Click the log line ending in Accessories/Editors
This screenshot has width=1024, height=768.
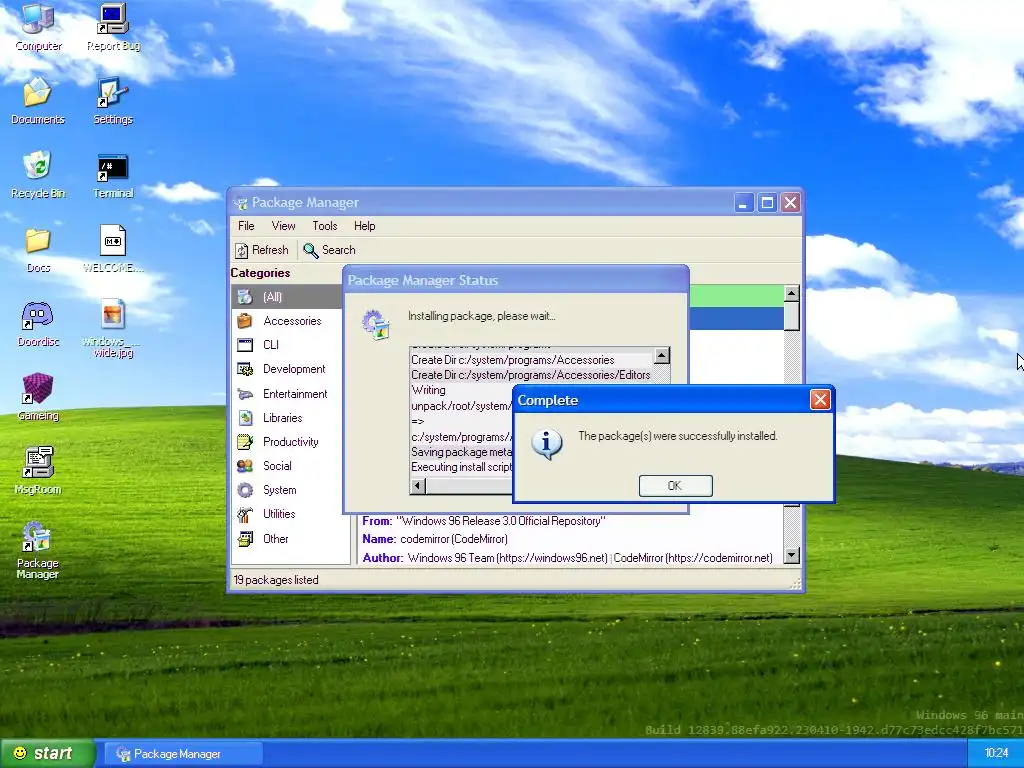click(531, 375)
